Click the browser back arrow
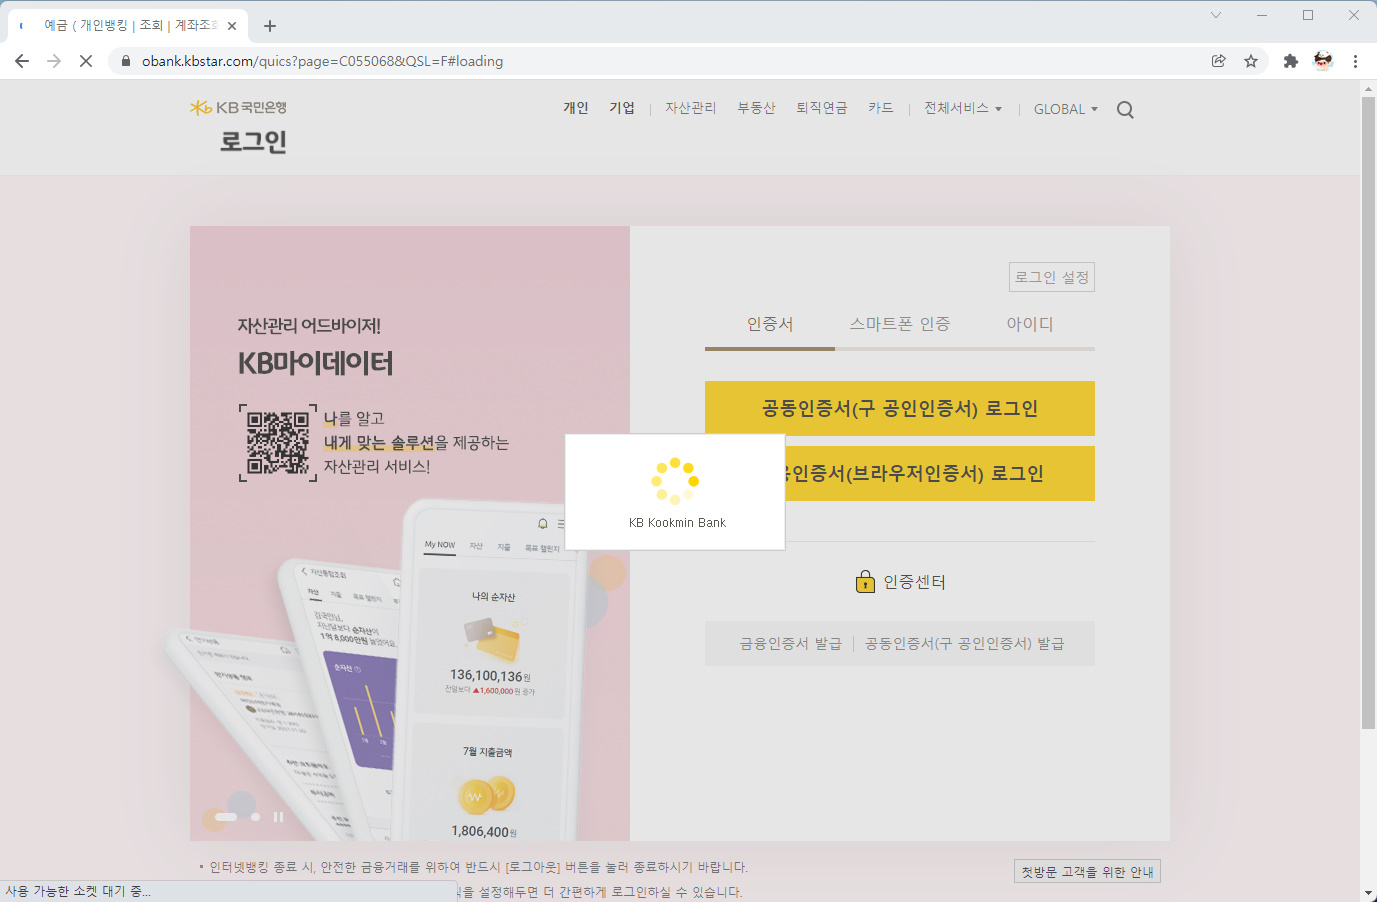The width and height of the screenshot is (1377, 902). tap(22, 61)
